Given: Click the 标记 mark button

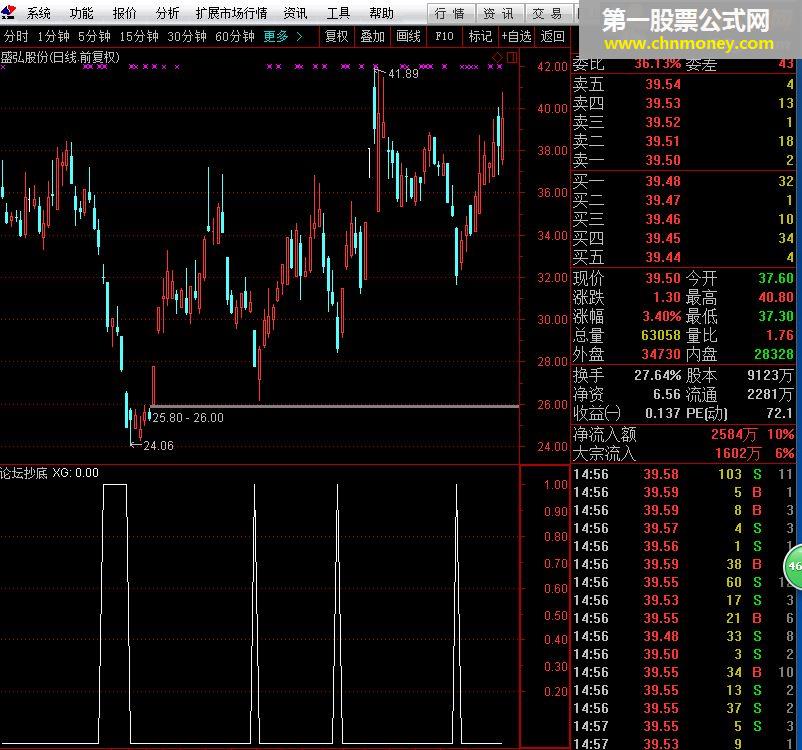Looking at the screenshot, I should (x=480, y=36).
